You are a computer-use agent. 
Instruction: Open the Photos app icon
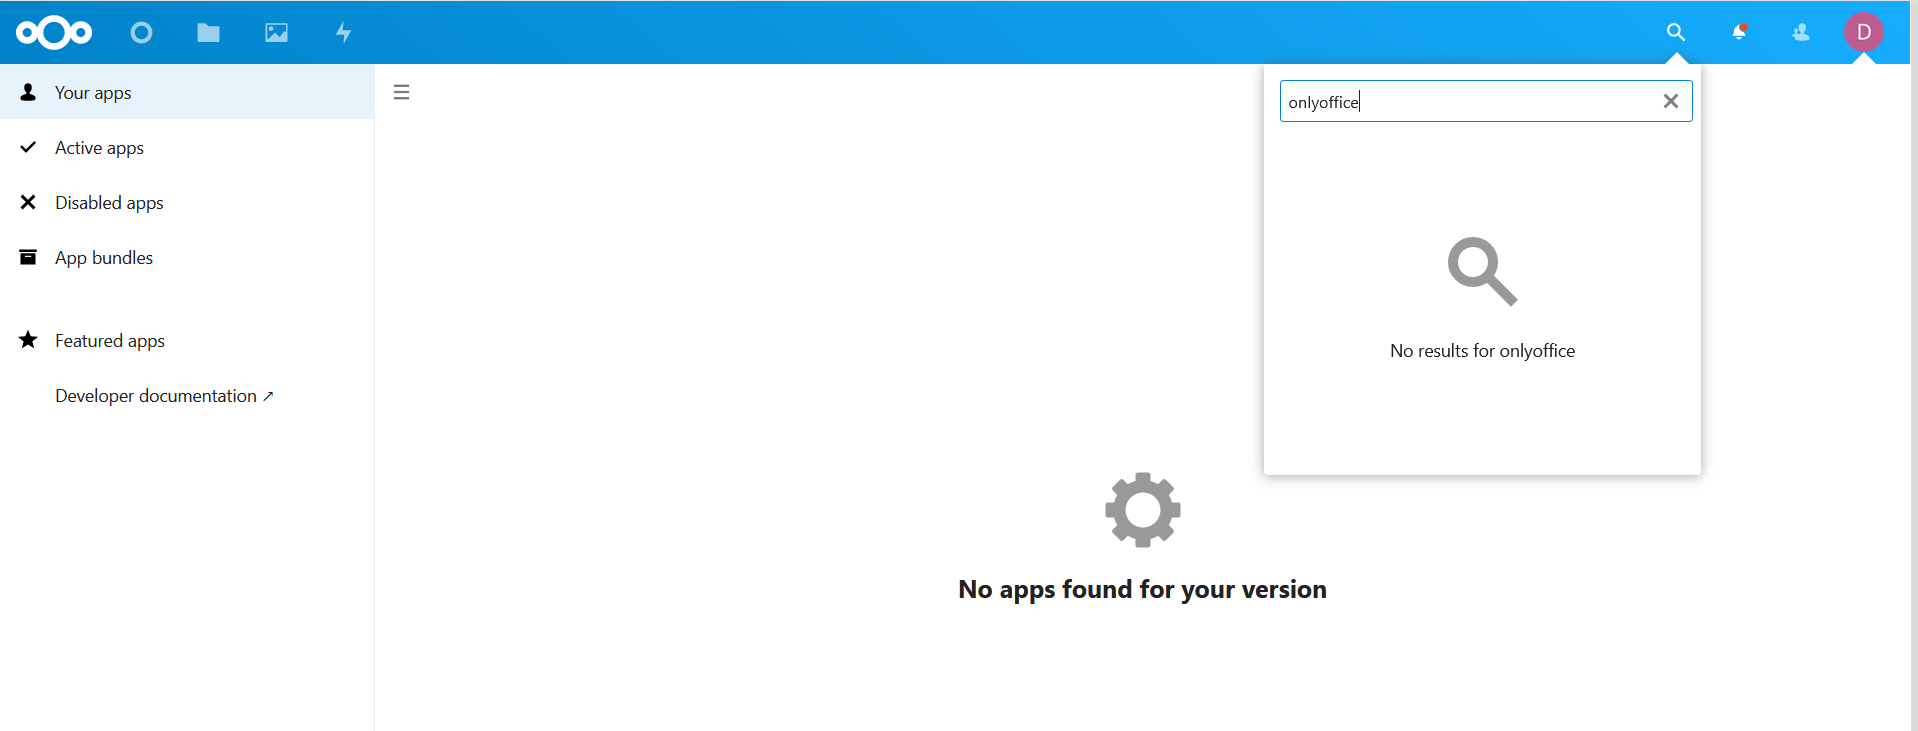point(276,33)
